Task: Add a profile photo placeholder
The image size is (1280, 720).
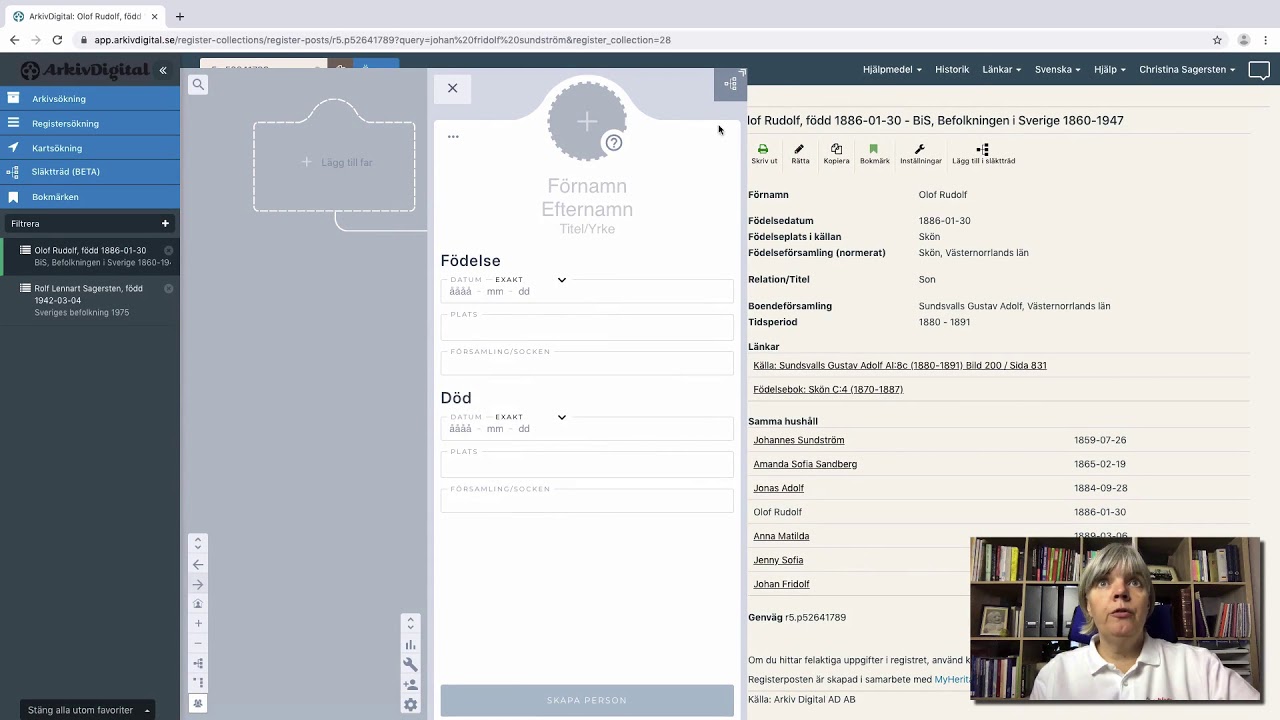Action: 587,121
